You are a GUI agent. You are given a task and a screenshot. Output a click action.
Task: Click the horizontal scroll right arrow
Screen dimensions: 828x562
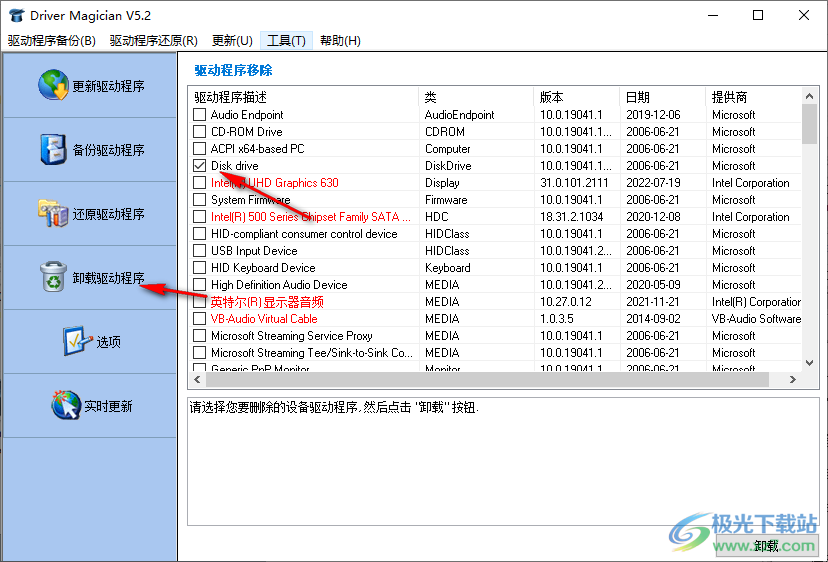pyautogui.click(x=792, y=379)
